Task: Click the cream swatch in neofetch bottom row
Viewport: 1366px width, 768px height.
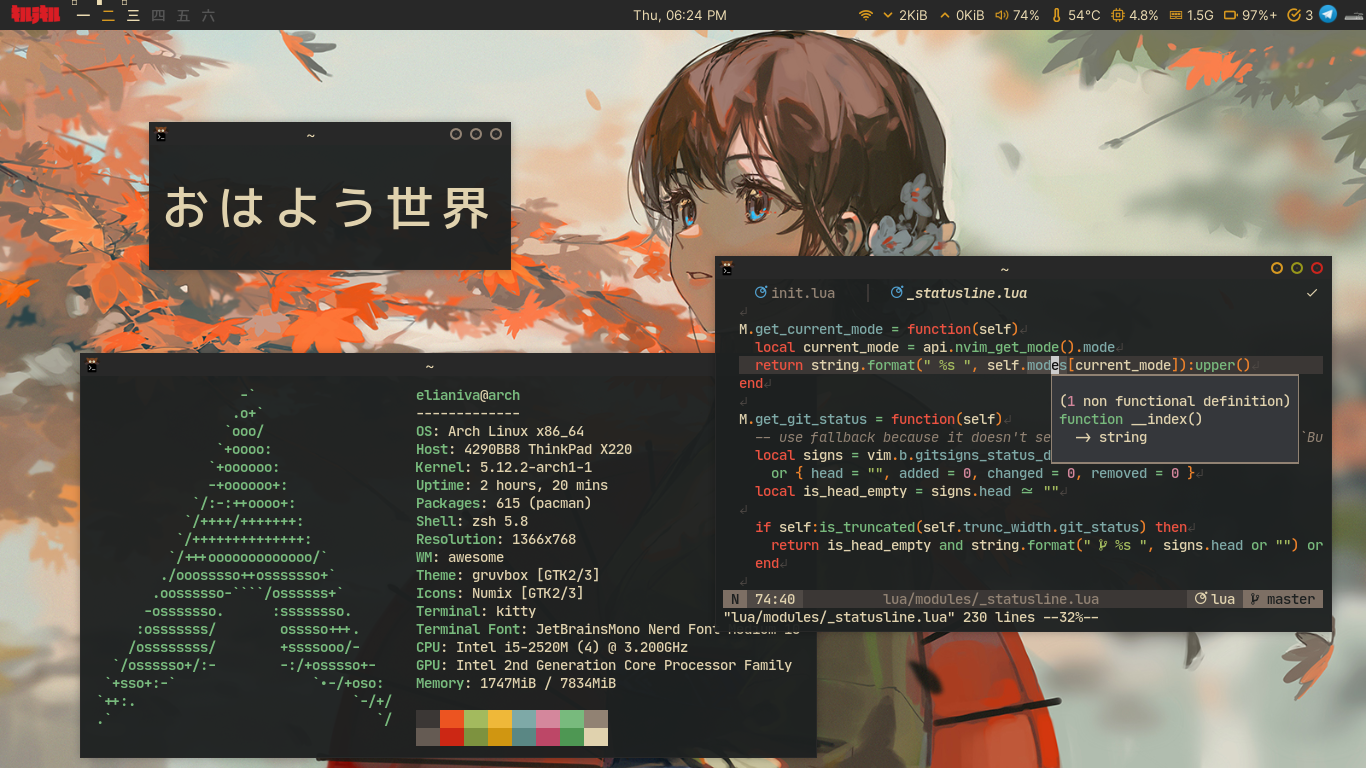Action: click(x=596, y=737)
